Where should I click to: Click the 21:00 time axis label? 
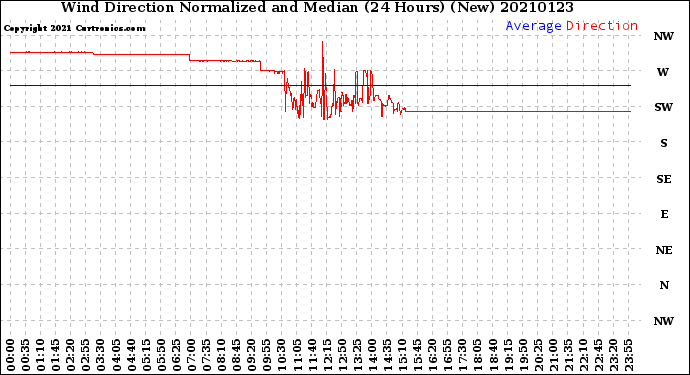553,355
